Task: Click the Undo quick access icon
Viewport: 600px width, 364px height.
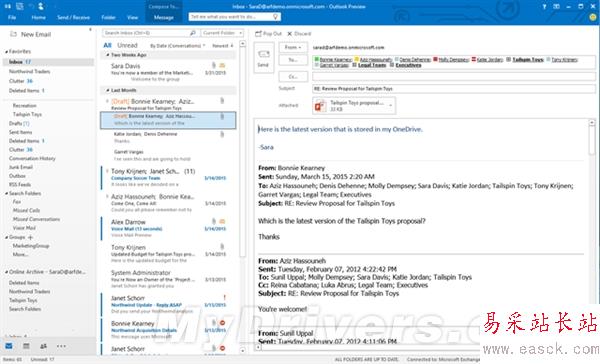Action: (x=31, y=6)
